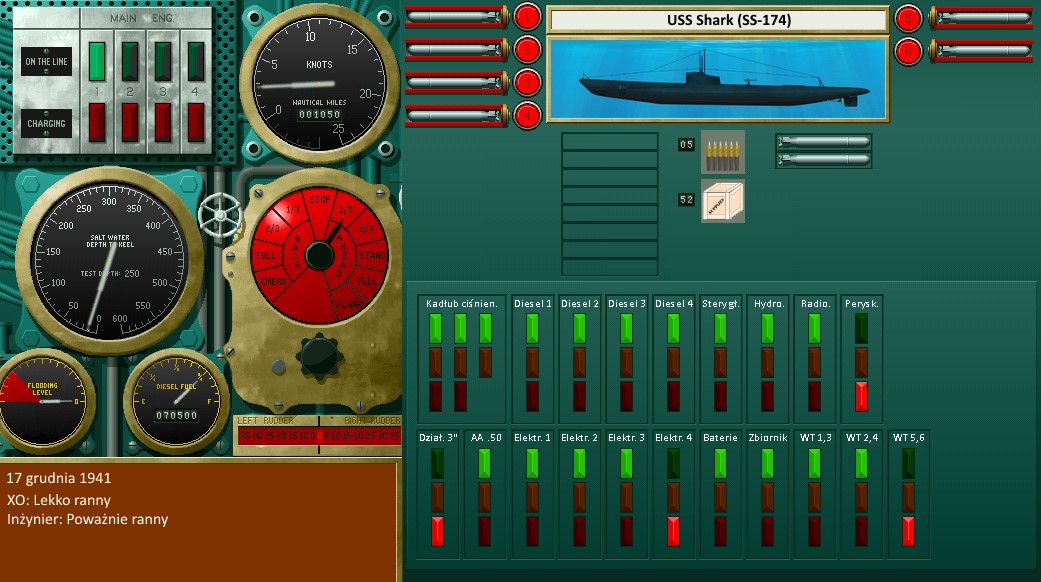Click the red rudder angle scale
The width and height of the screenshot is (1041, 582).
316,436
